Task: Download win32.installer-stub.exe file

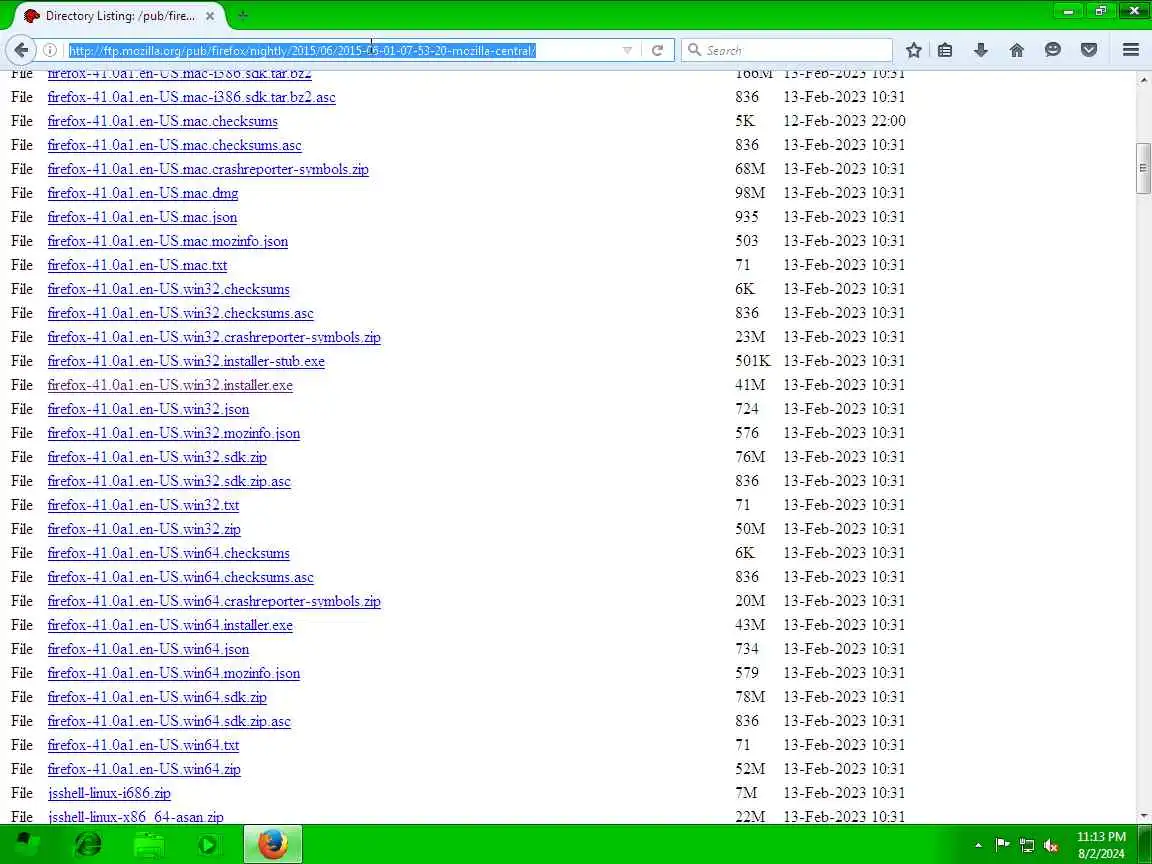Action: pyautogui.click(x=186, y=361)
